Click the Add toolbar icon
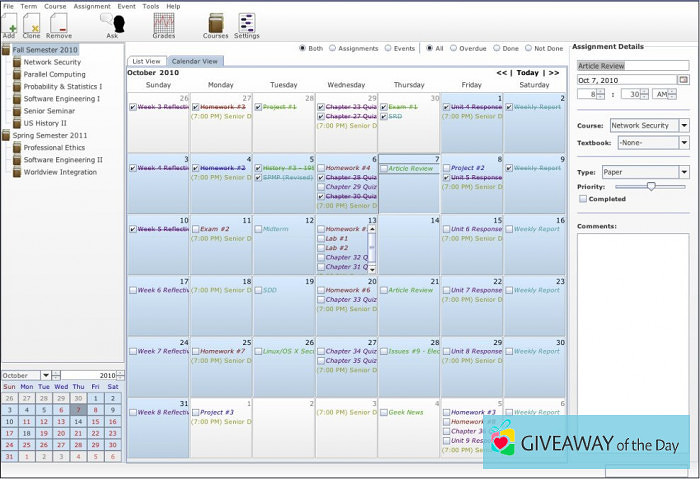Screen dimensions: 700x479 [10, 24]
